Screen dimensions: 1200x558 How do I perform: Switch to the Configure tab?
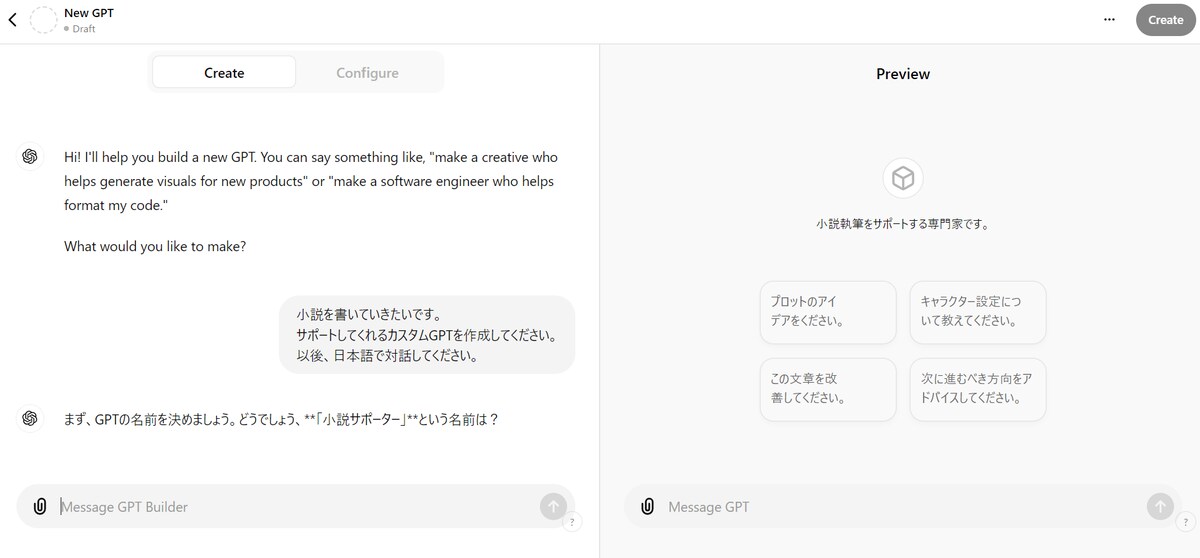coord(367,73)
